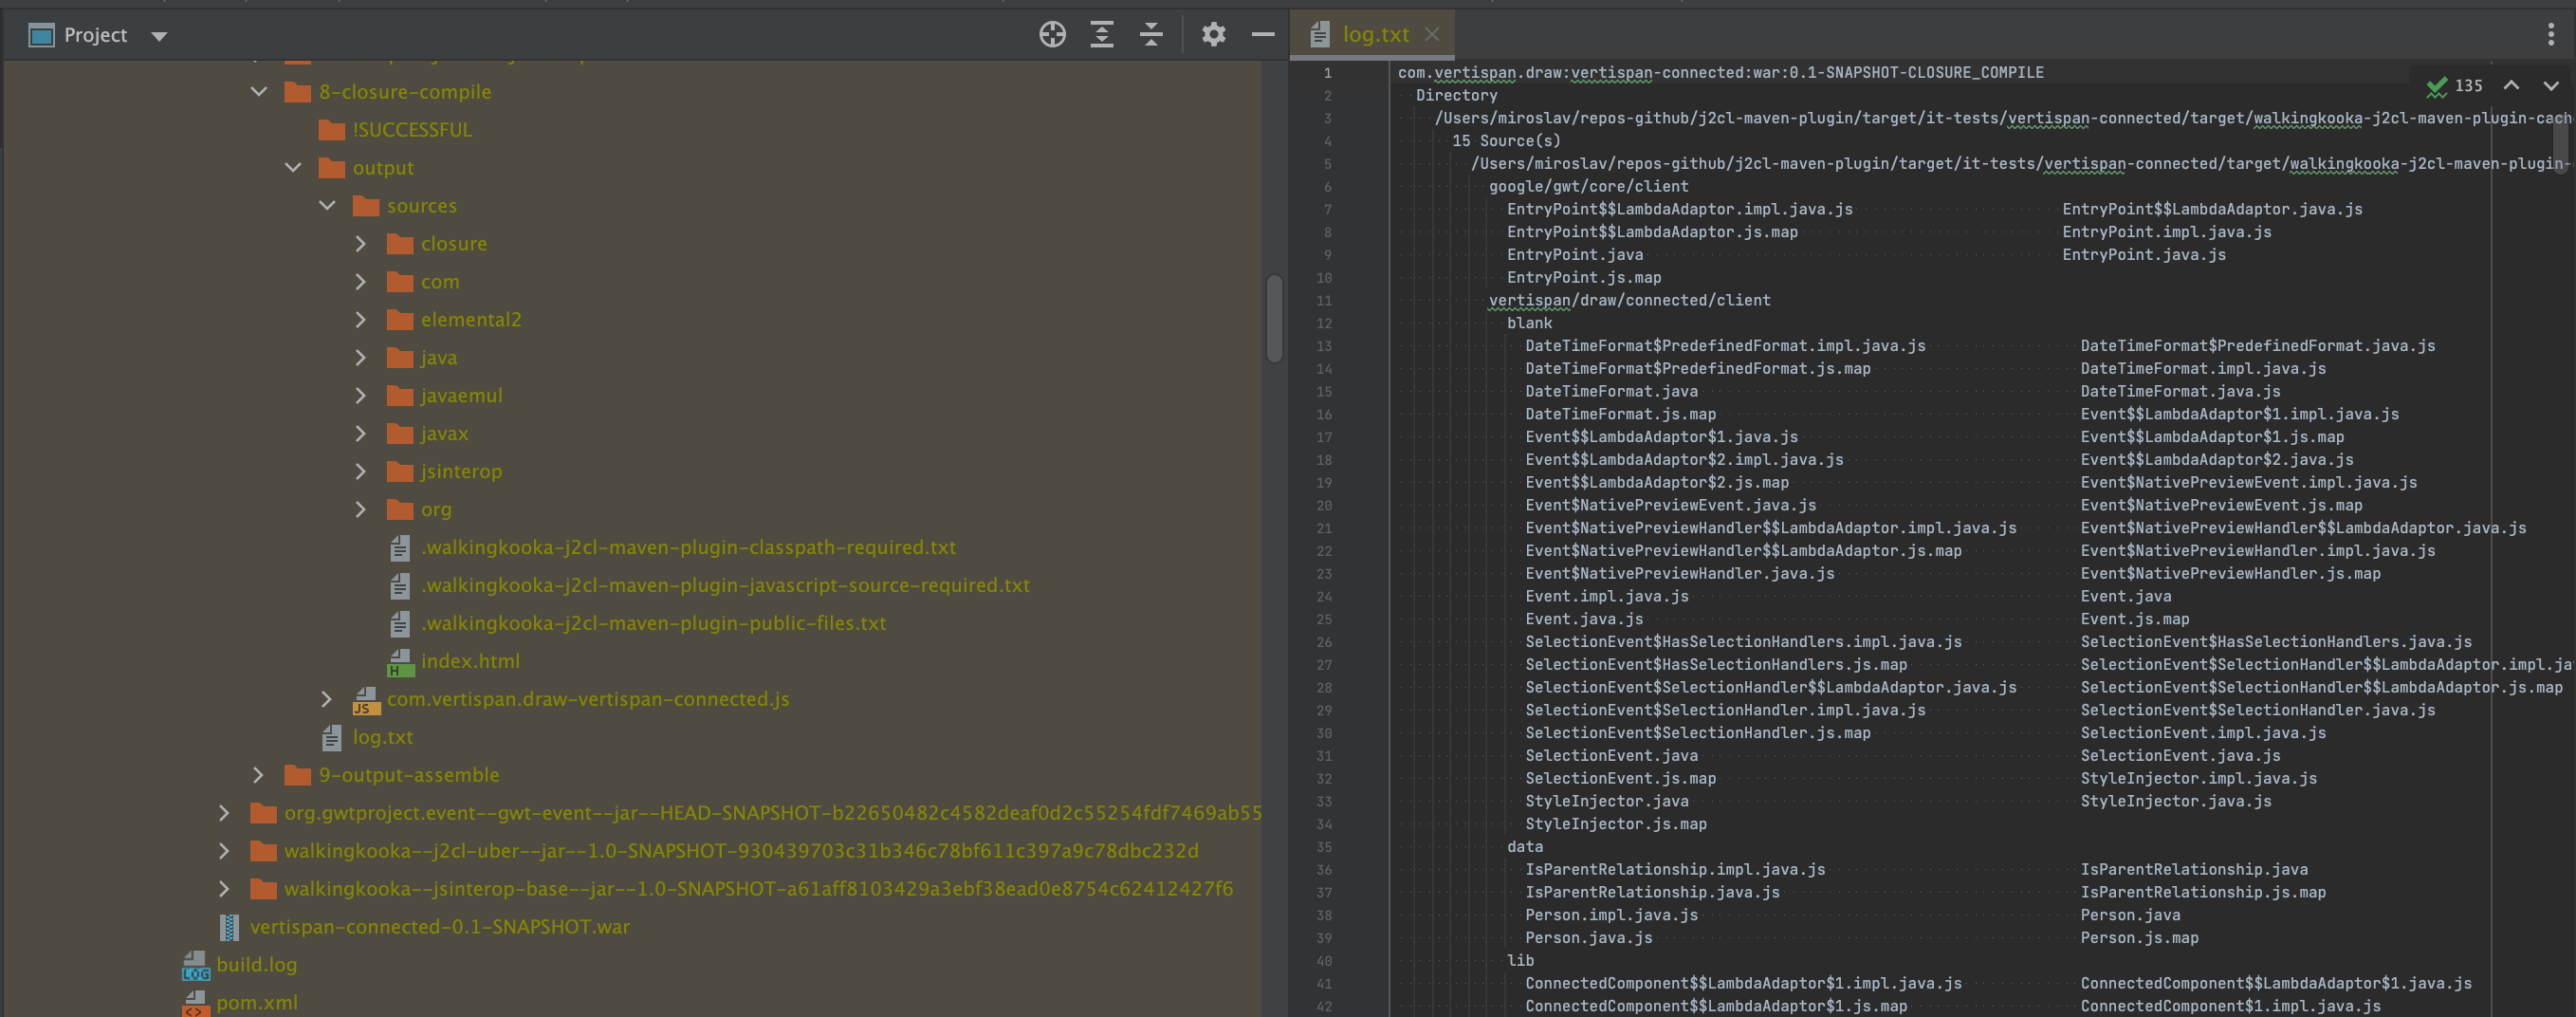The height and width of the screenshot is (1017, 2576).
Task: Click the elemental2 folder icon
Action: tap(400, 320)
